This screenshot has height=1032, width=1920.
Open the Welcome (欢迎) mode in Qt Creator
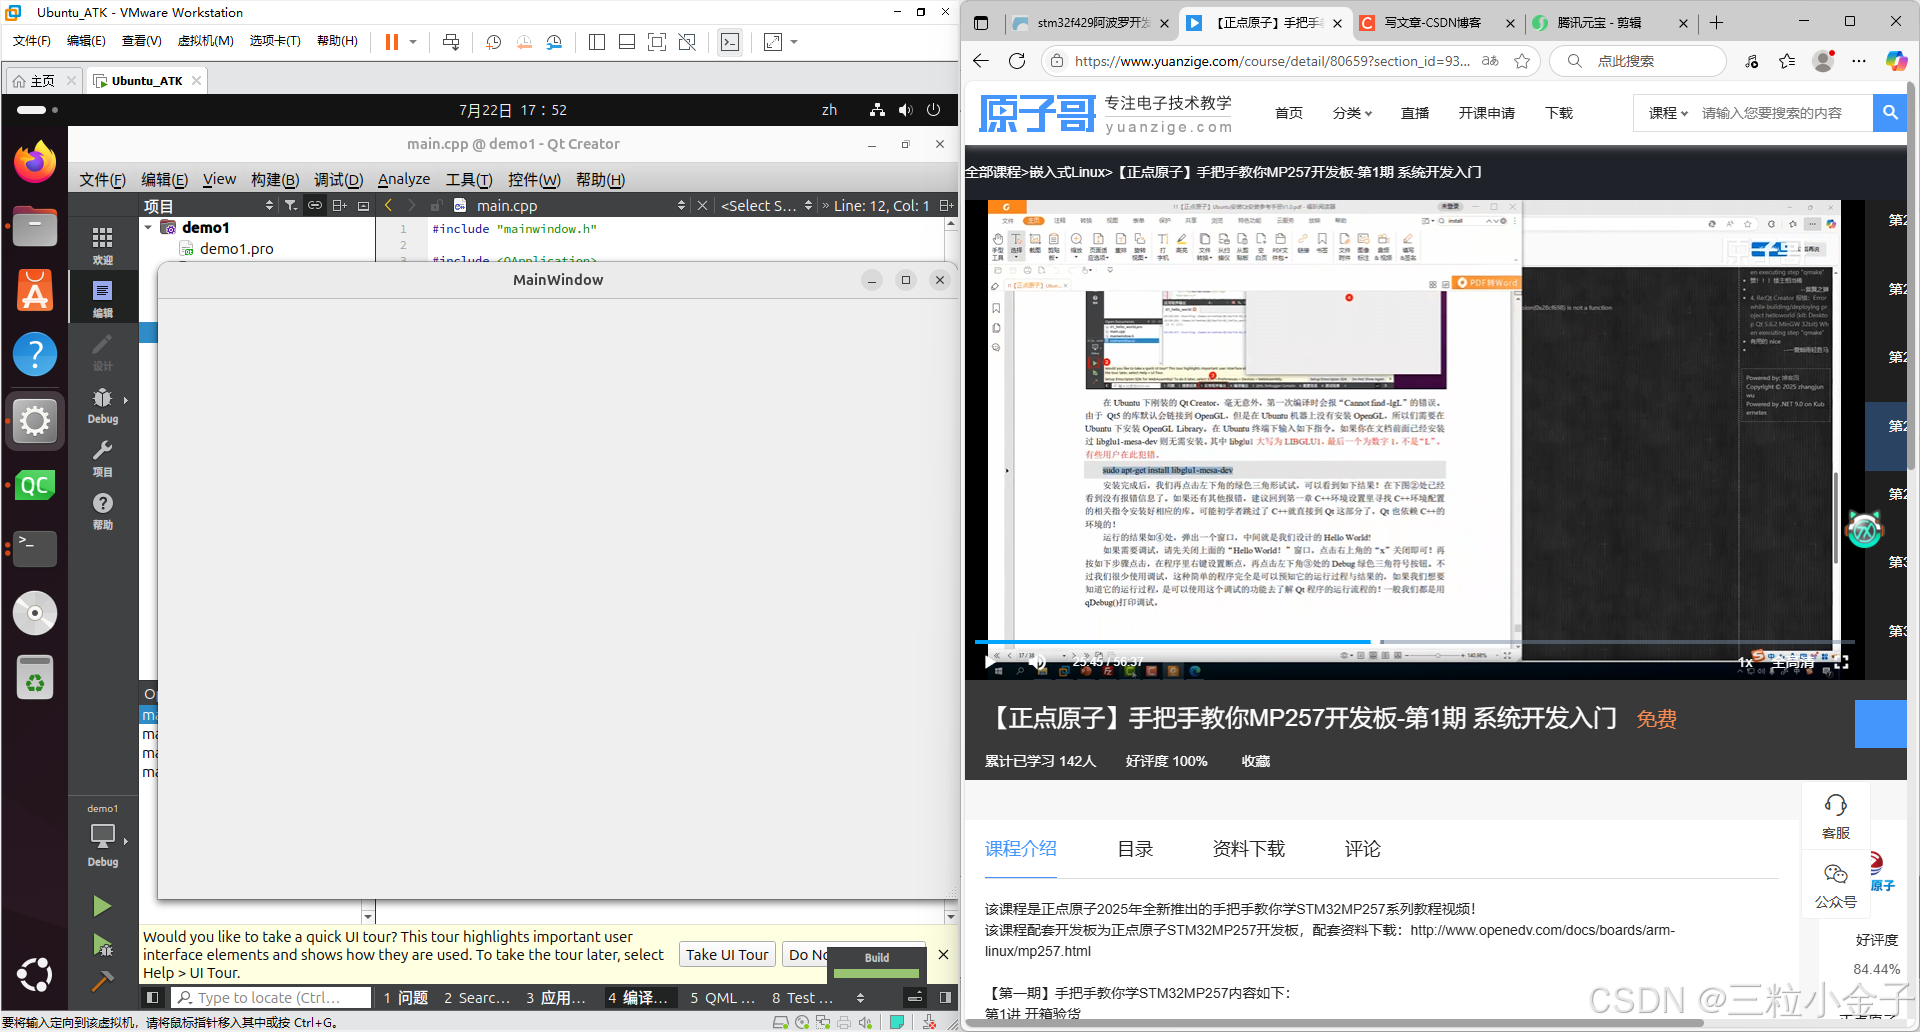pos(102,244)
